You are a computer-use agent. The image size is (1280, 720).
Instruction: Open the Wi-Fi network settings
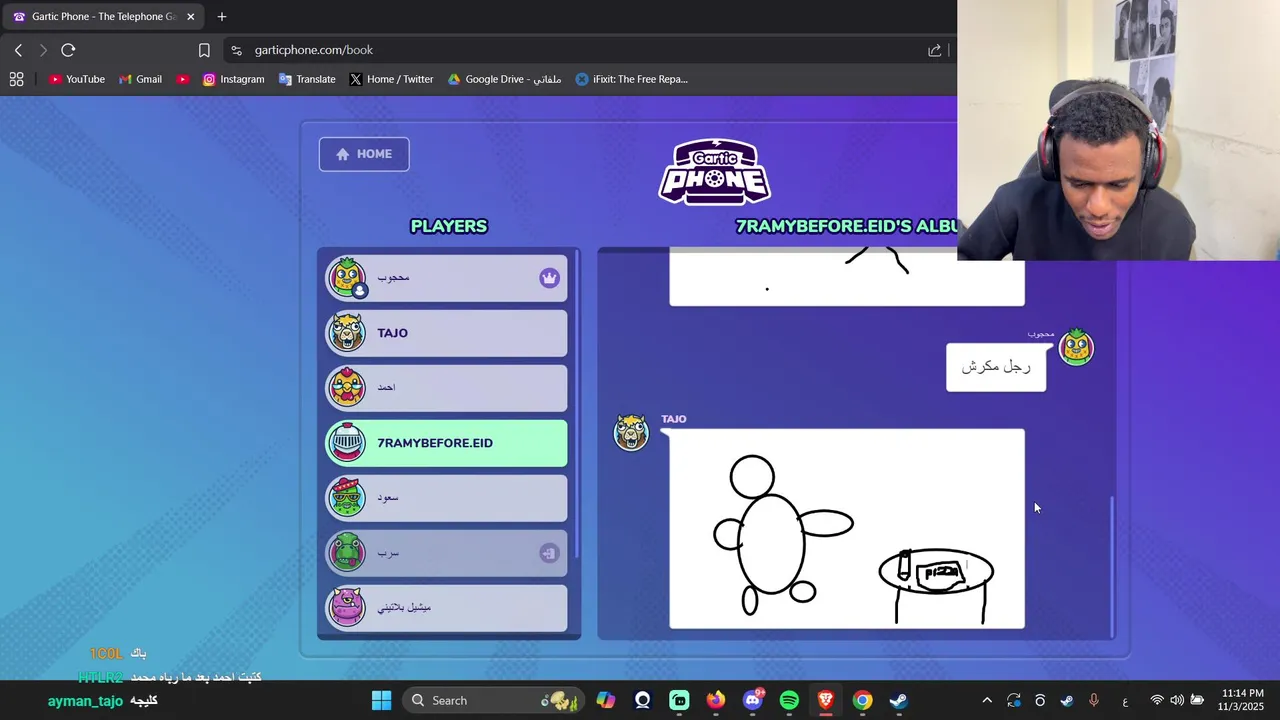click(1157, 700)
